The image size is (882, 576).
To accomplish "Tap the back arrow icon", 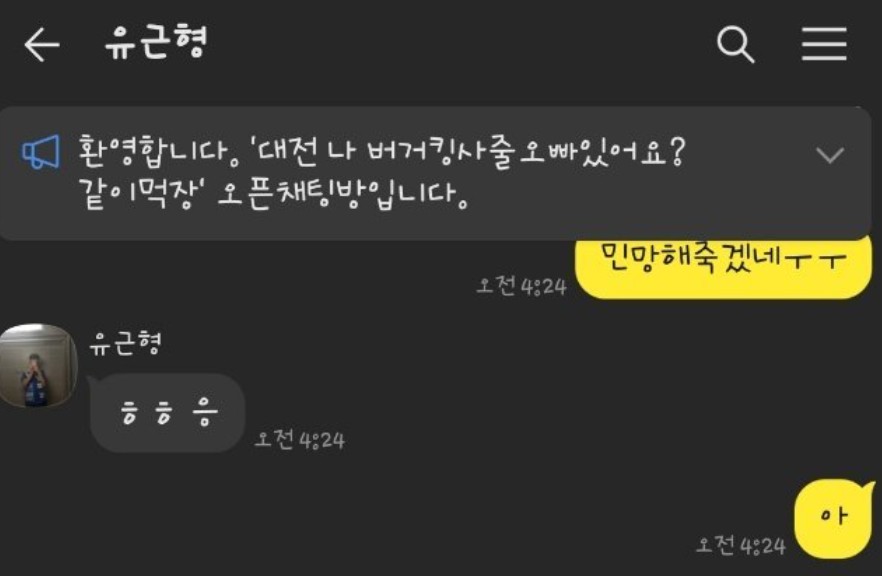I will click(42, 44).
